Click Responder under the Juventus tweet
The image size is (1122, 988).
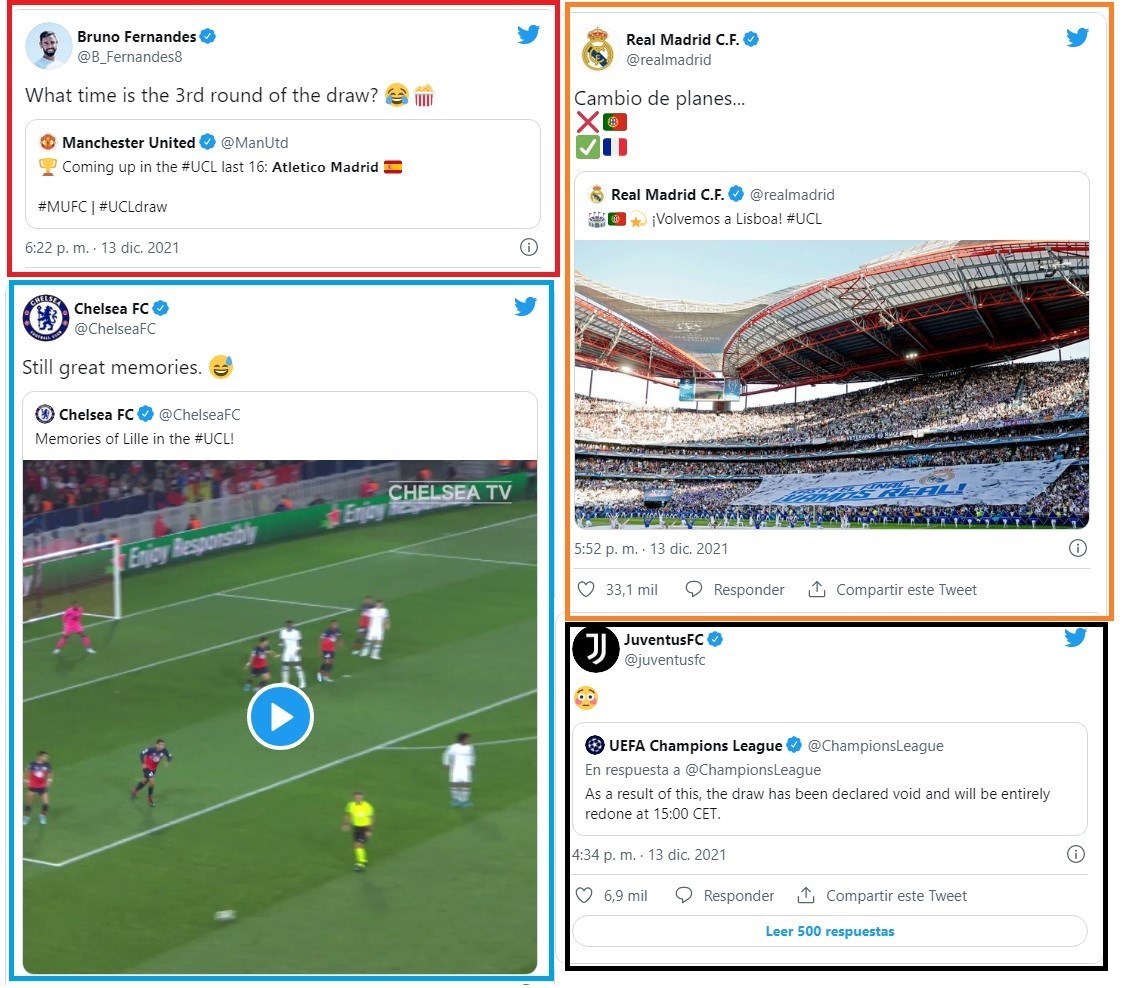725,895
